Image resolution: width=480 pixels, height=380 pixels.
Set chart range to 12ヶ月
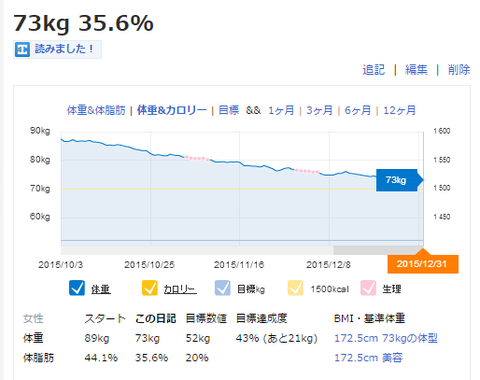(399, 110)
